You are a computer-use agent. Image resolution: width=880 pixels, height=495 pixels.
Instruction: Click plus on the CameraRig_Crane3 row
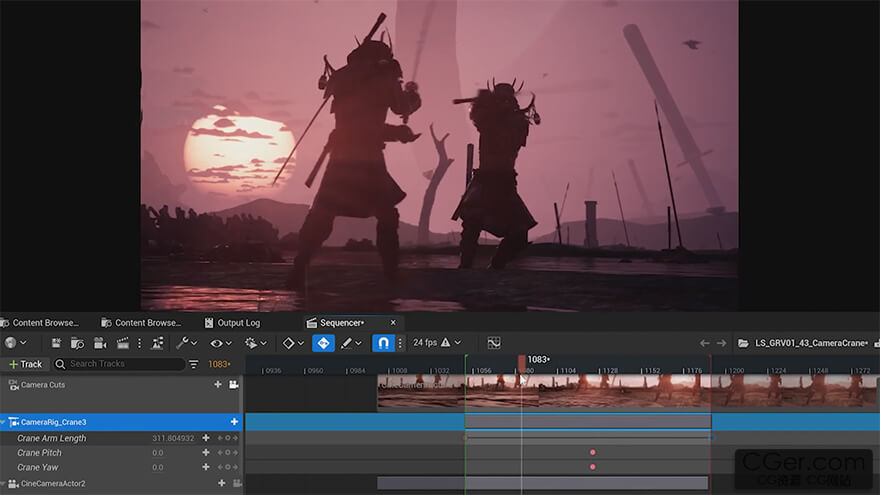pos(234,422)
